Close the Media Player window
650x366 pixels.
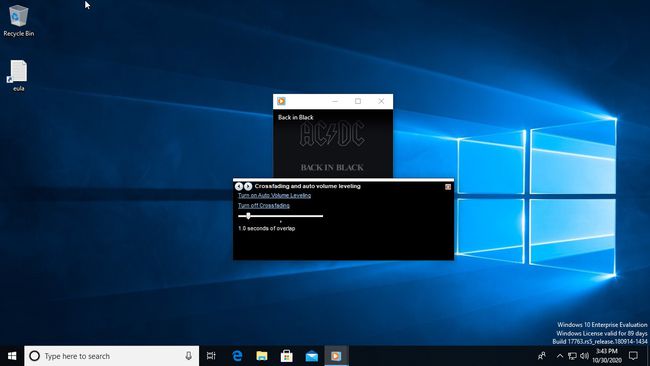coord(381,101)
